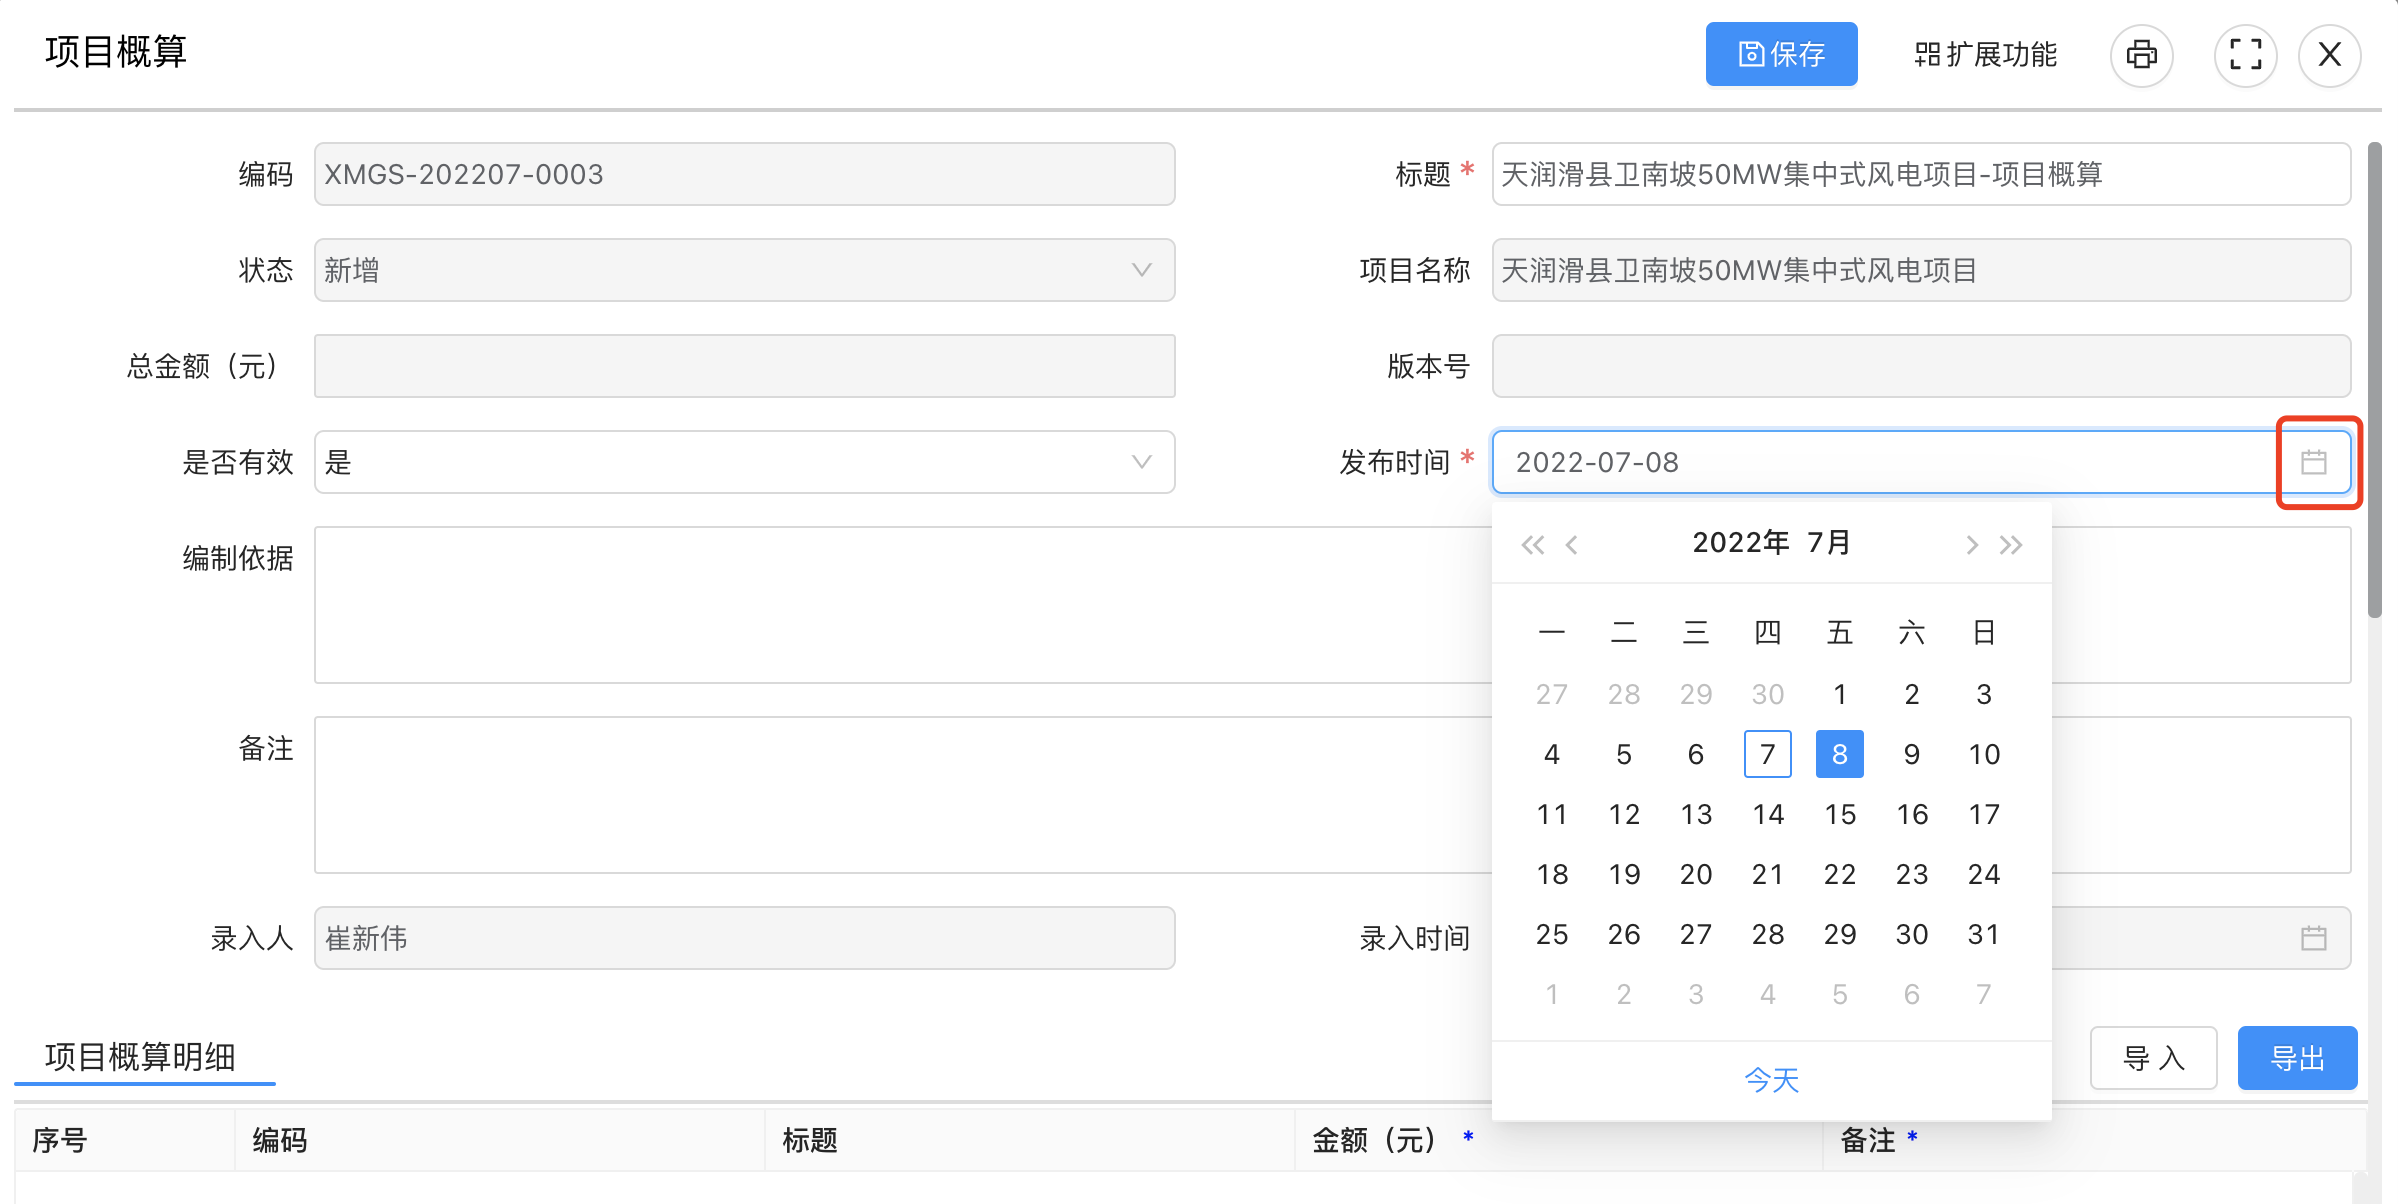Select July 31 in calendar
Image resolution: width=2398 pixels, height=1204 pixels.
[x=1983, y=934]
